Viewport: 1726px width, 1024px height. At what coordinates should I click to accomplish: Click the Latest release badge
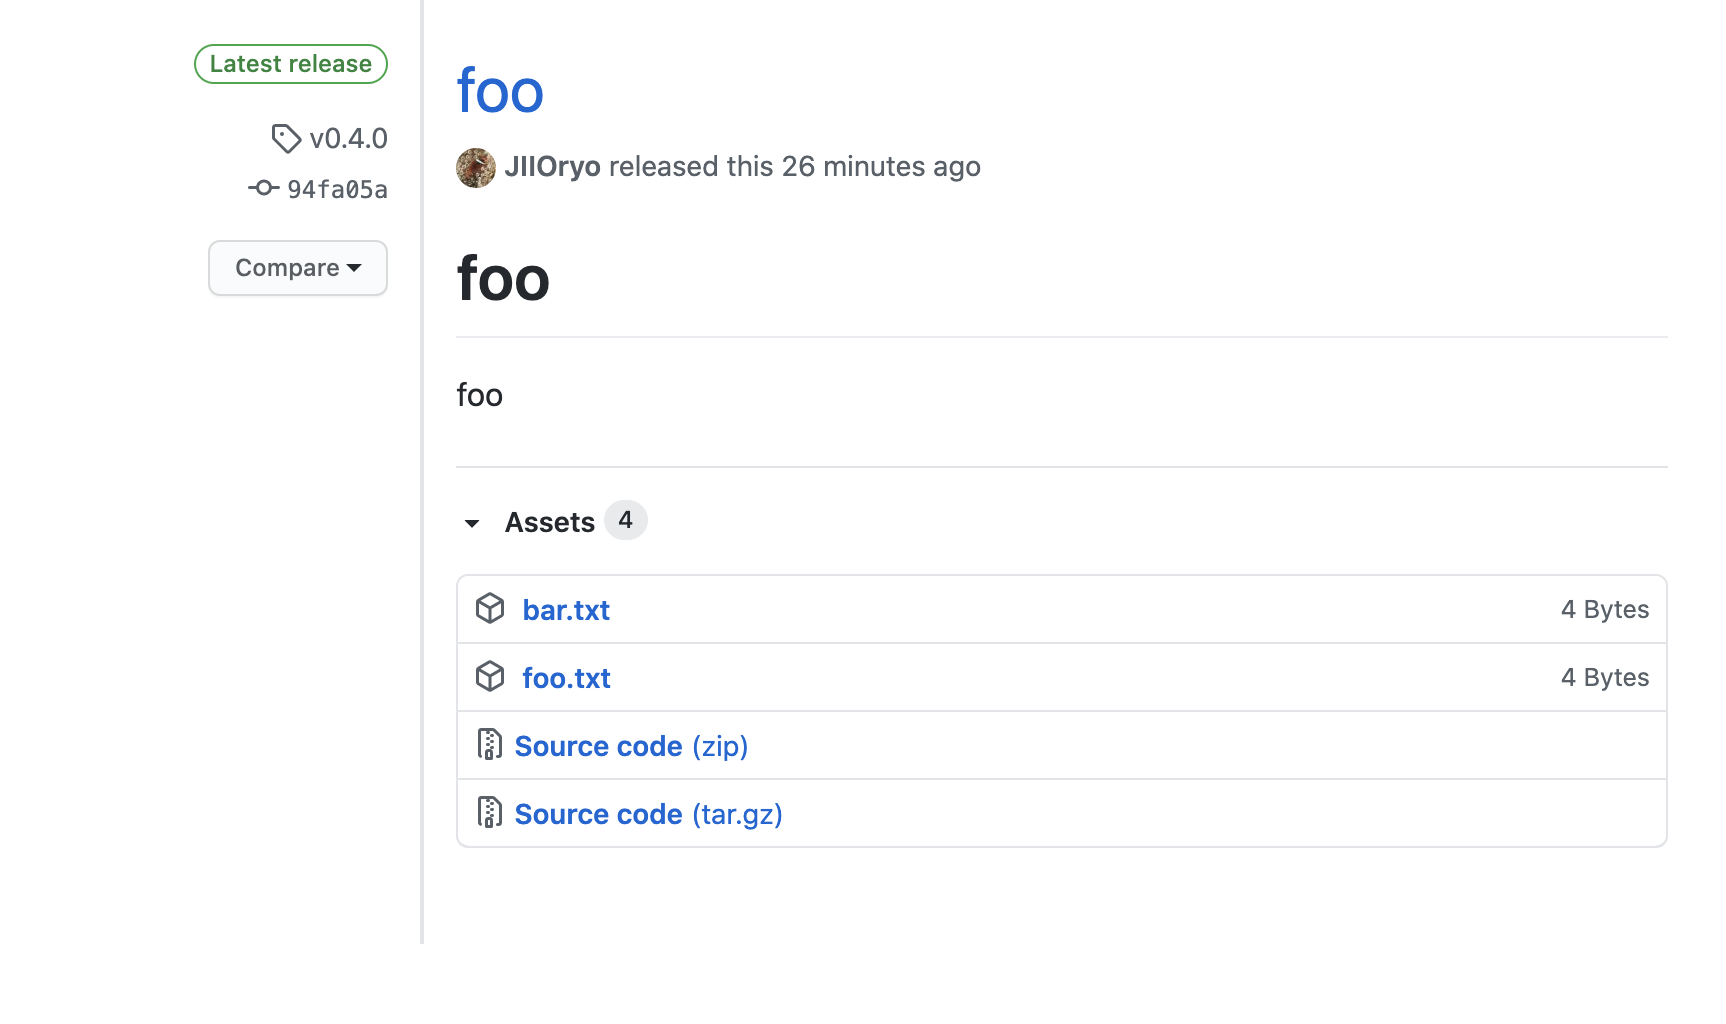(x=291, y=64)
